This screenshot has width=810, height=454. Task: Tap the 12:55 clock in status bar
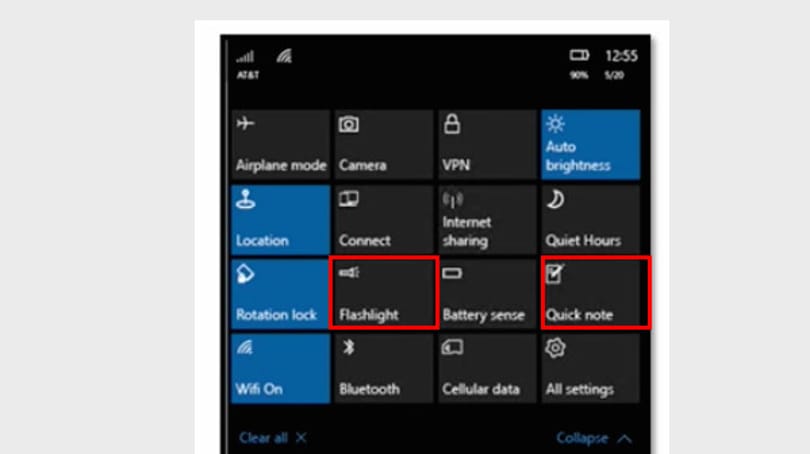point(621,56)
